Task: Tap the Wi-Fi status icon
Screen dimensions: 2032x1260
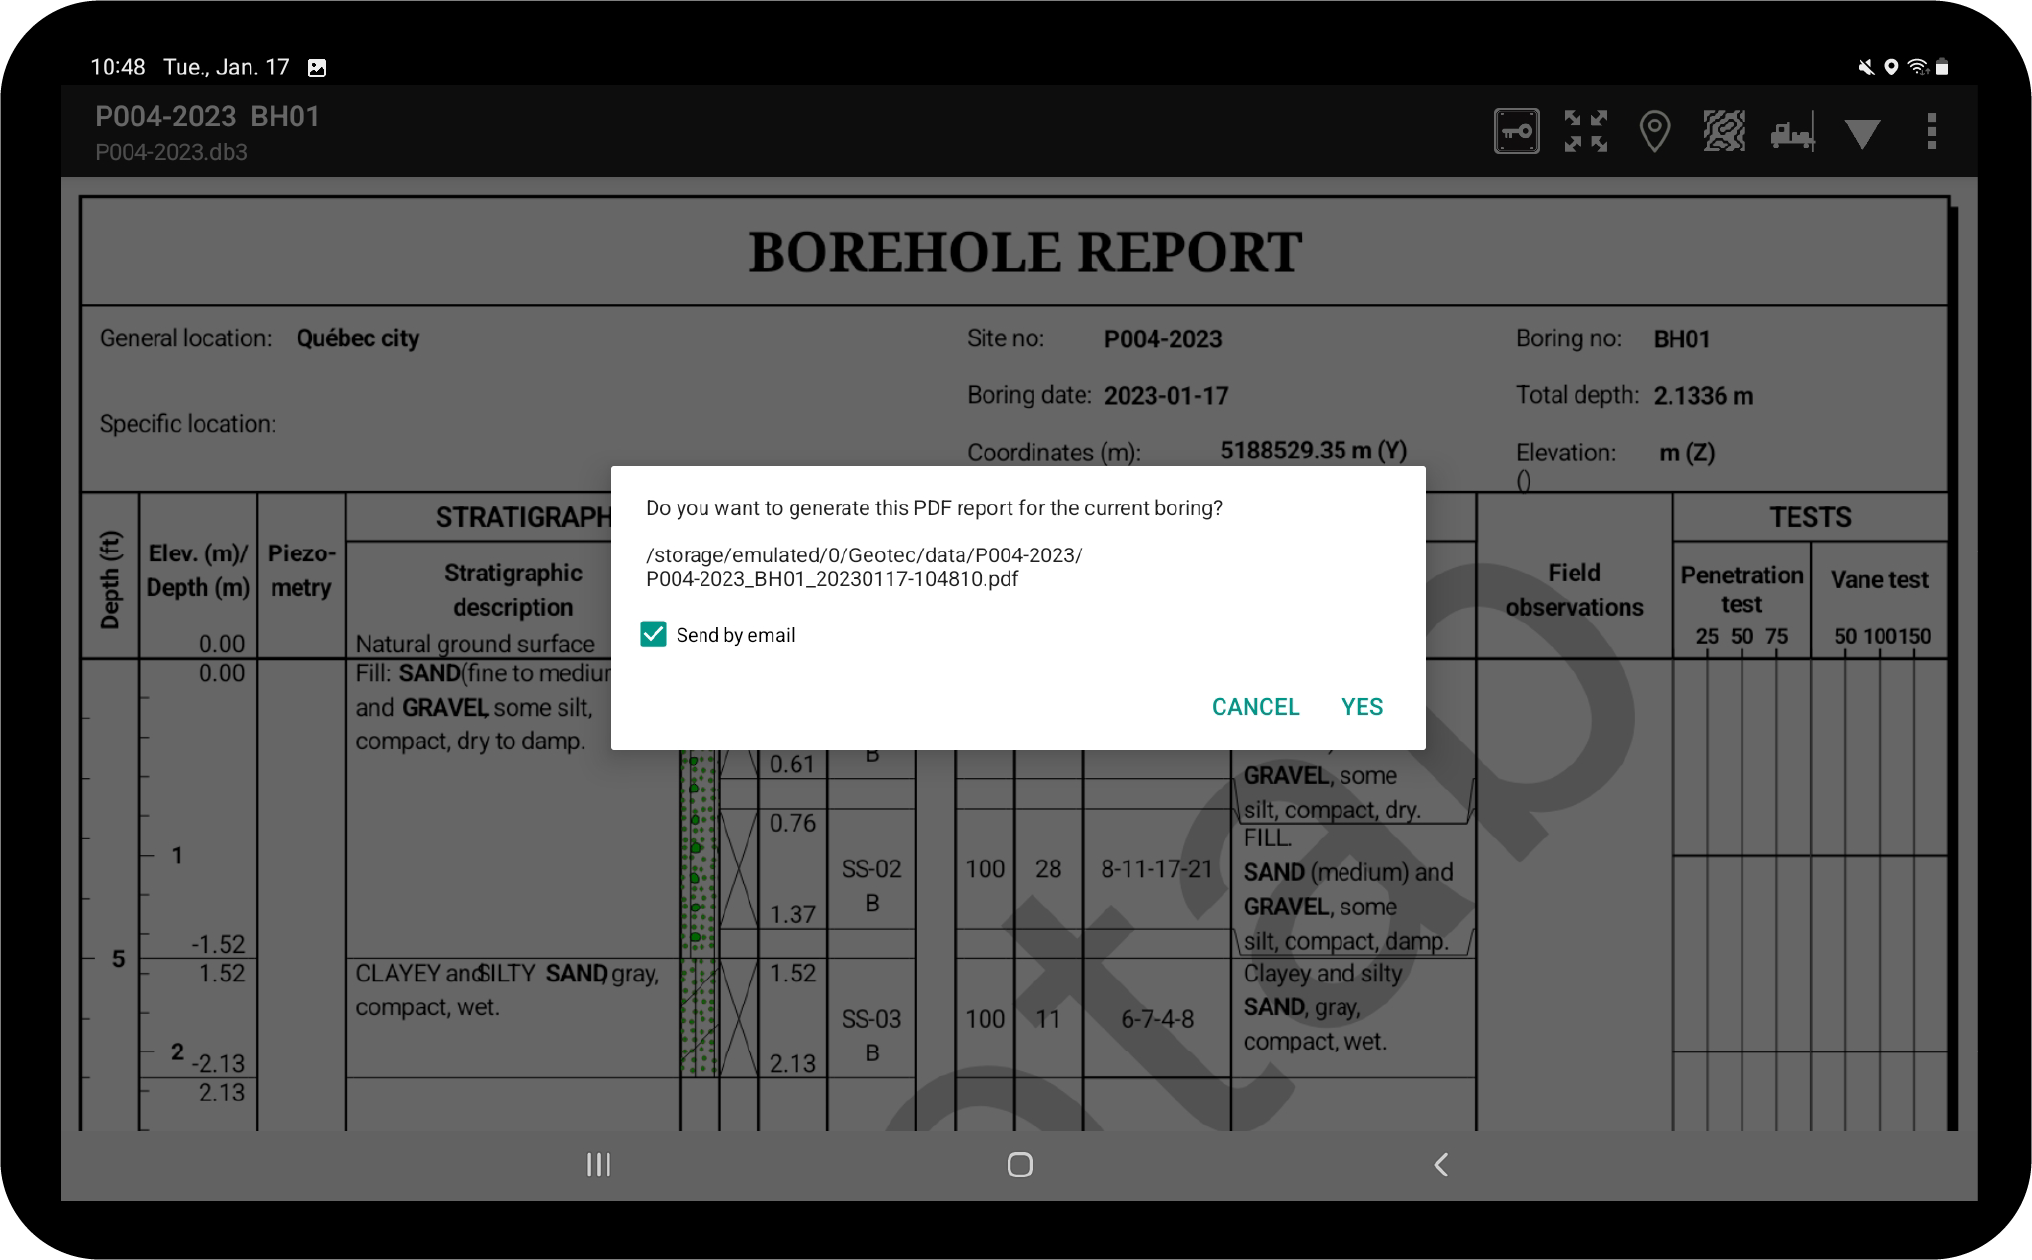Action: pyautogui.click(x=1918, y=67)
